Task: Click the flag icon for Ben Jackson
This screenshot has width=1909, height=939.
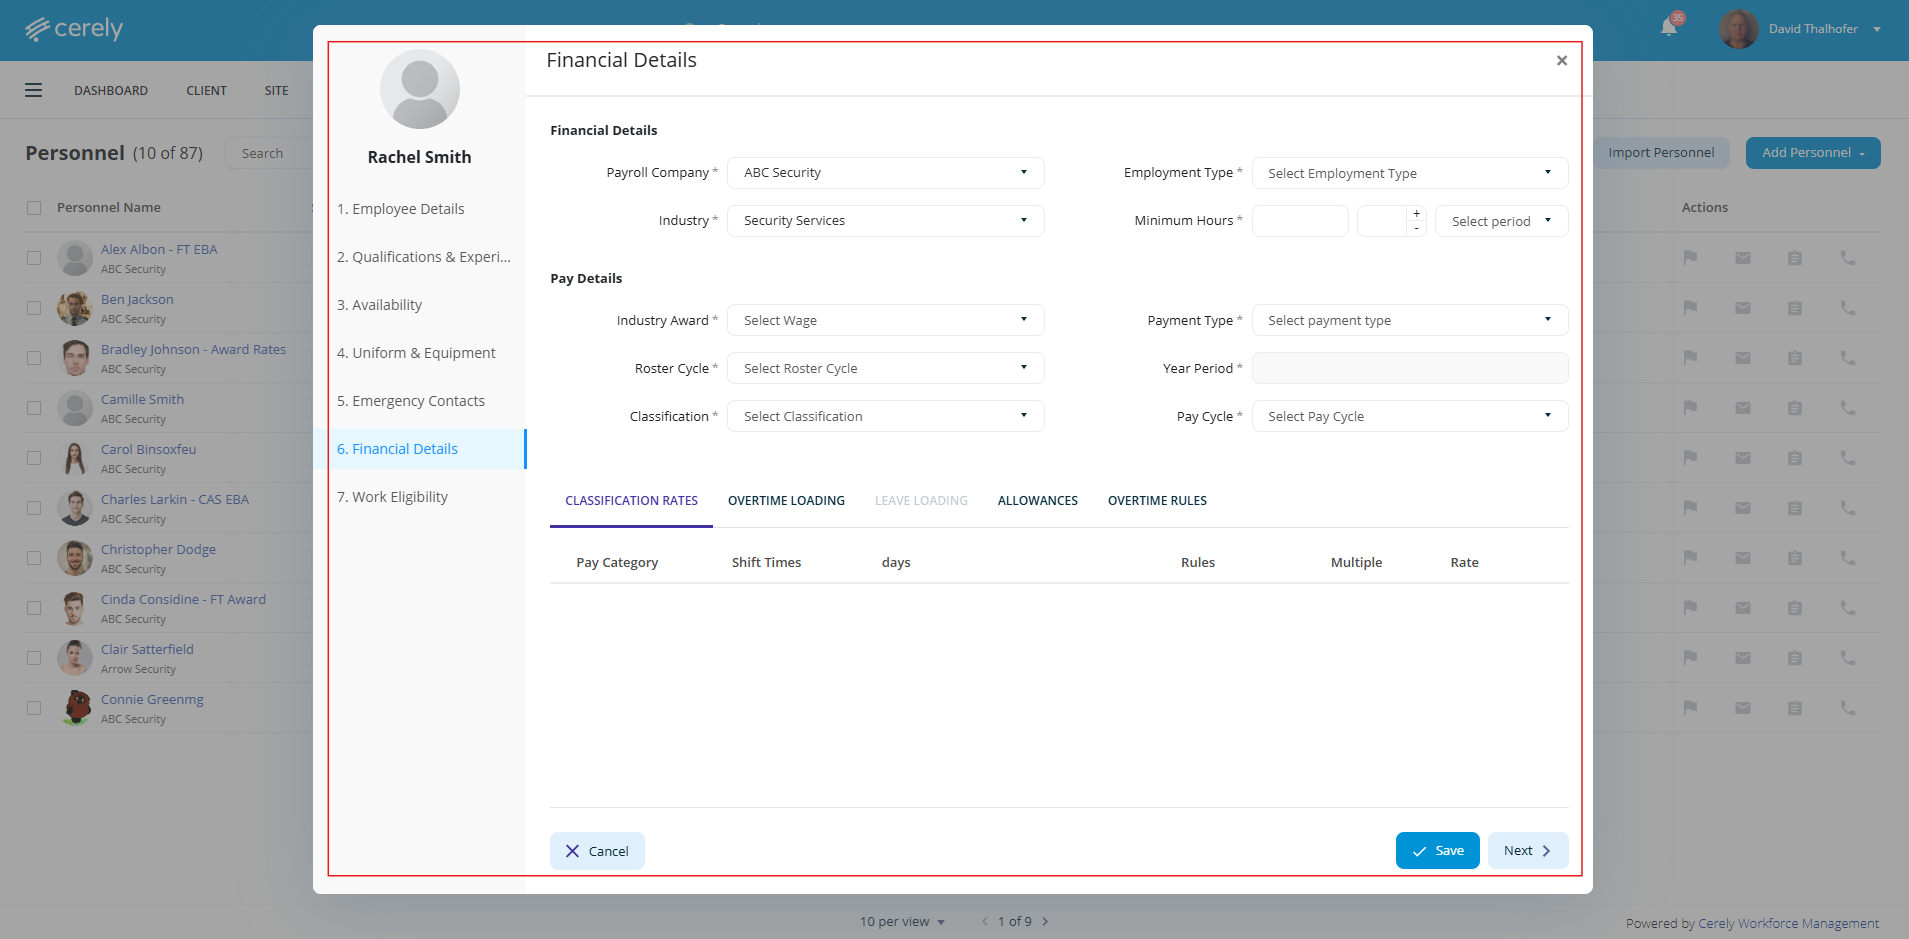Action: (1690, 308)
